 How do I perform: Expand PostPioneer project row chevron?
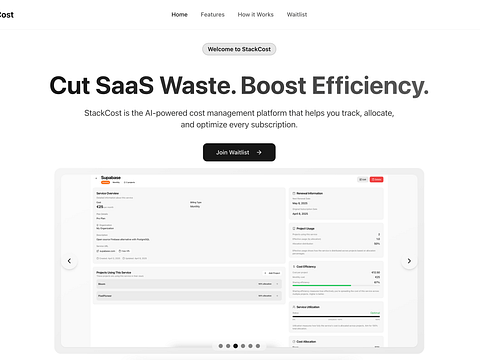pos(277,296)
